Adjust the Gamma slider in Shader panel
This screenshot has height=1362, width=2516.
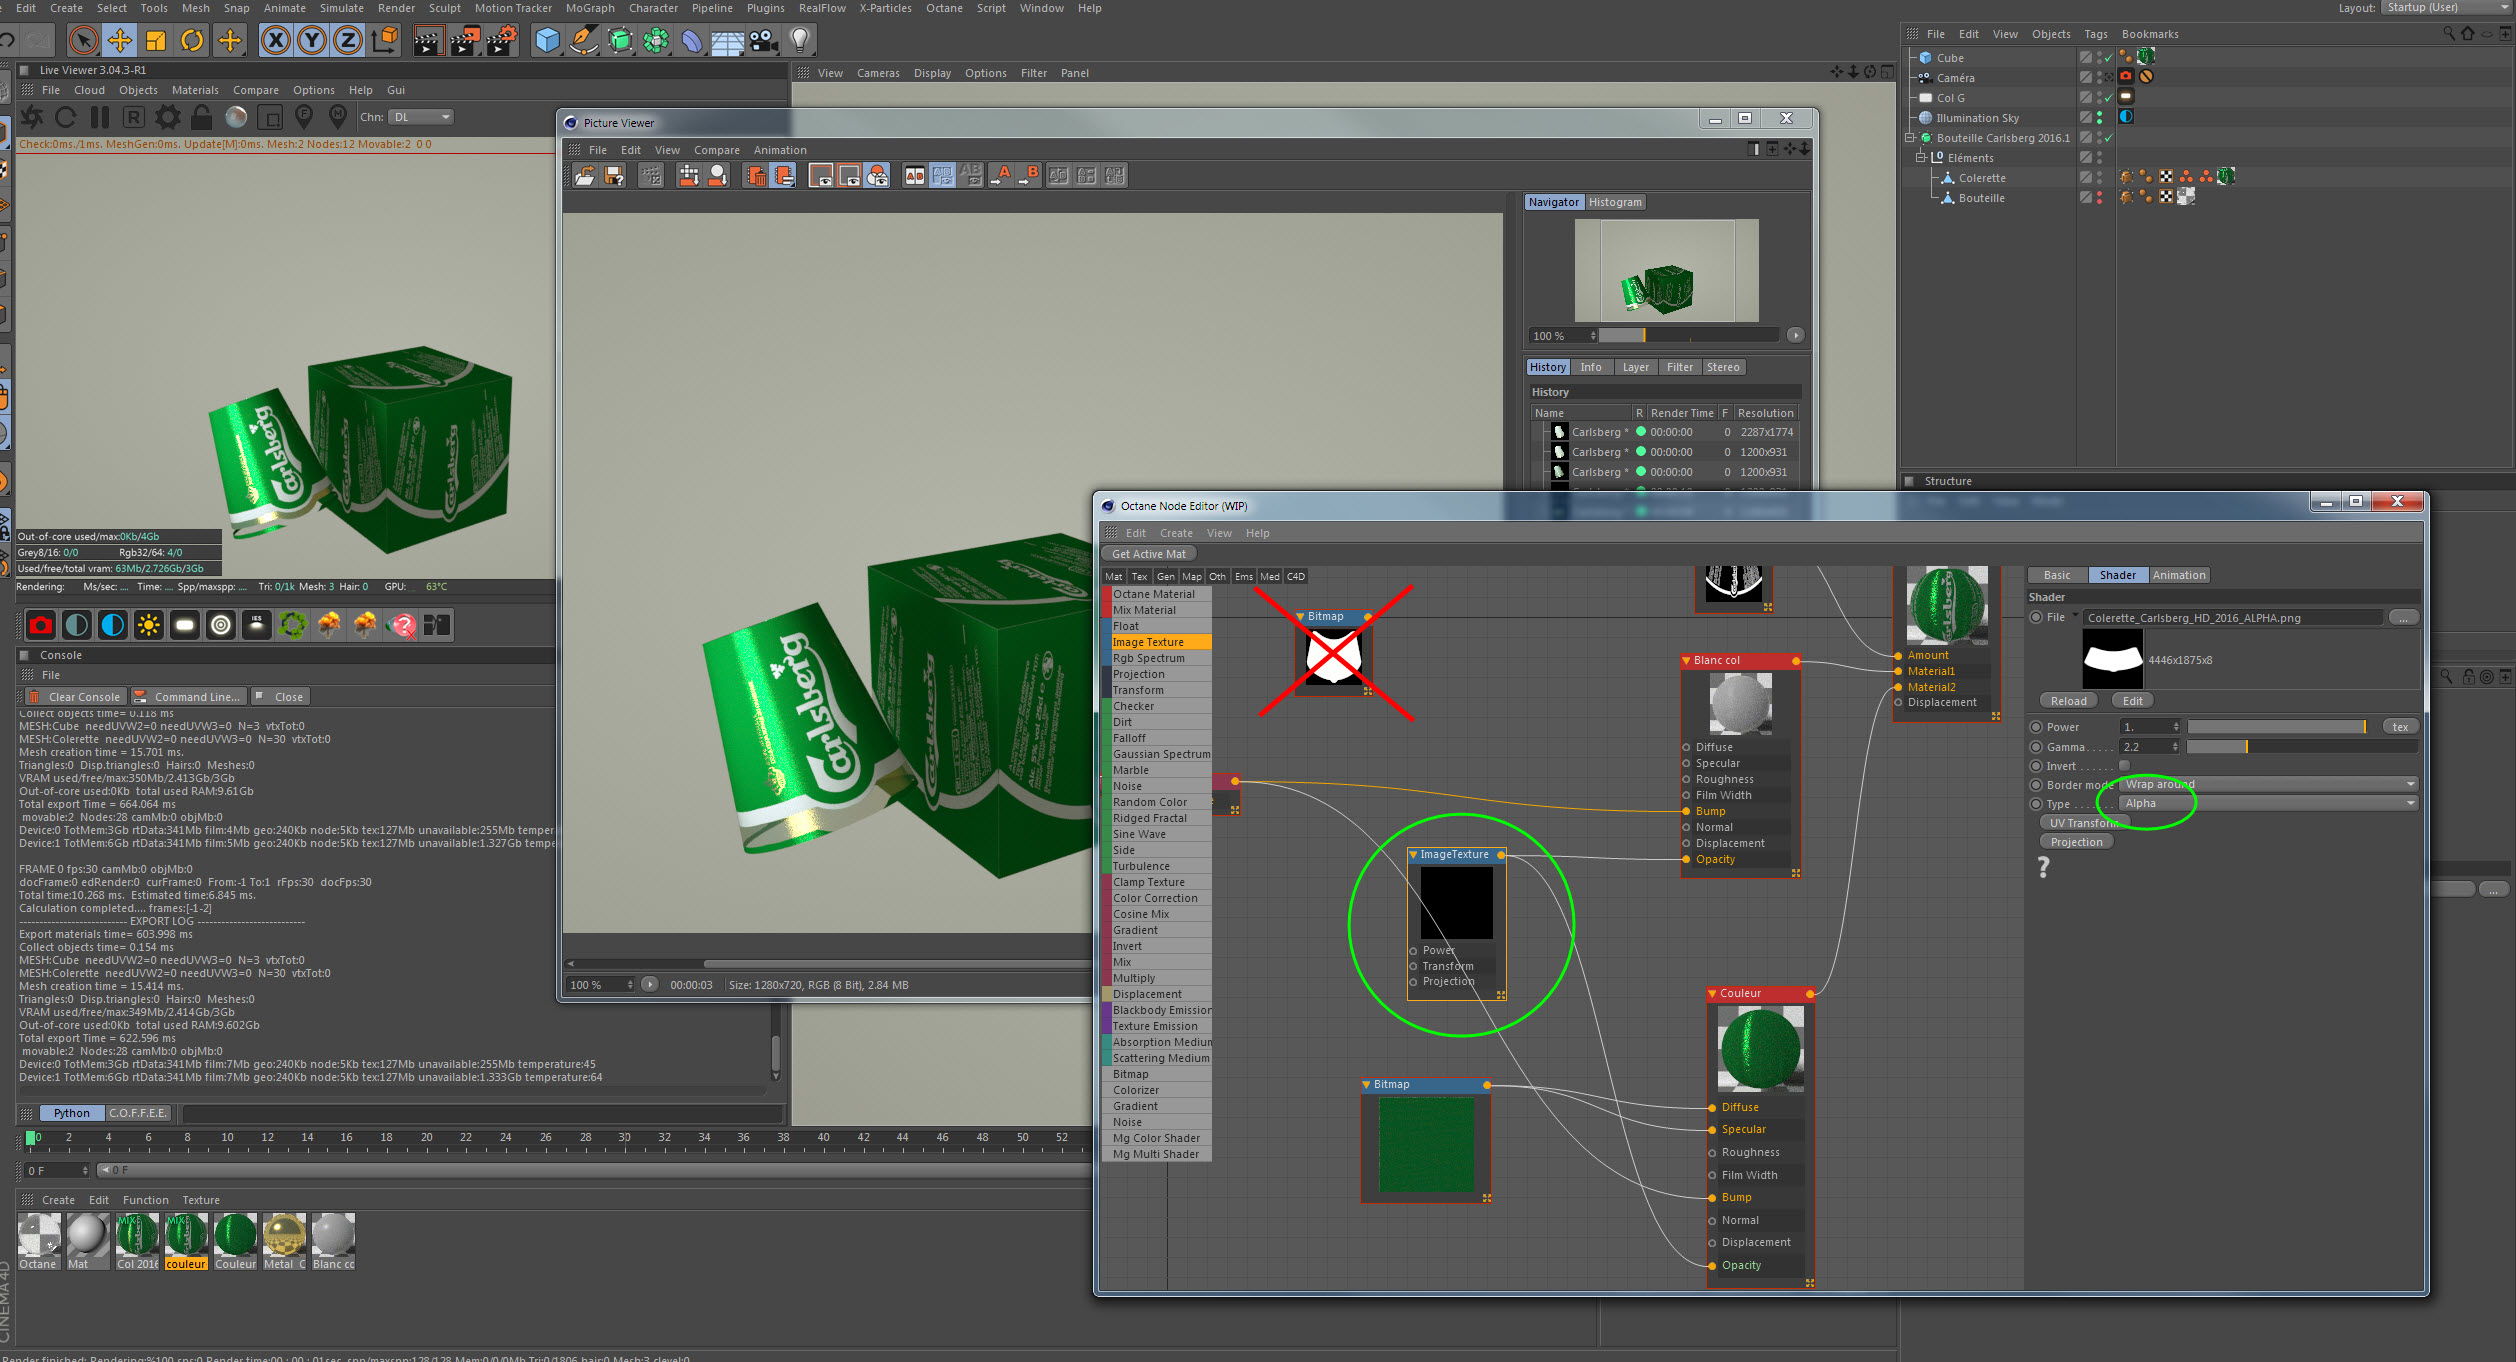(2300, 747)
